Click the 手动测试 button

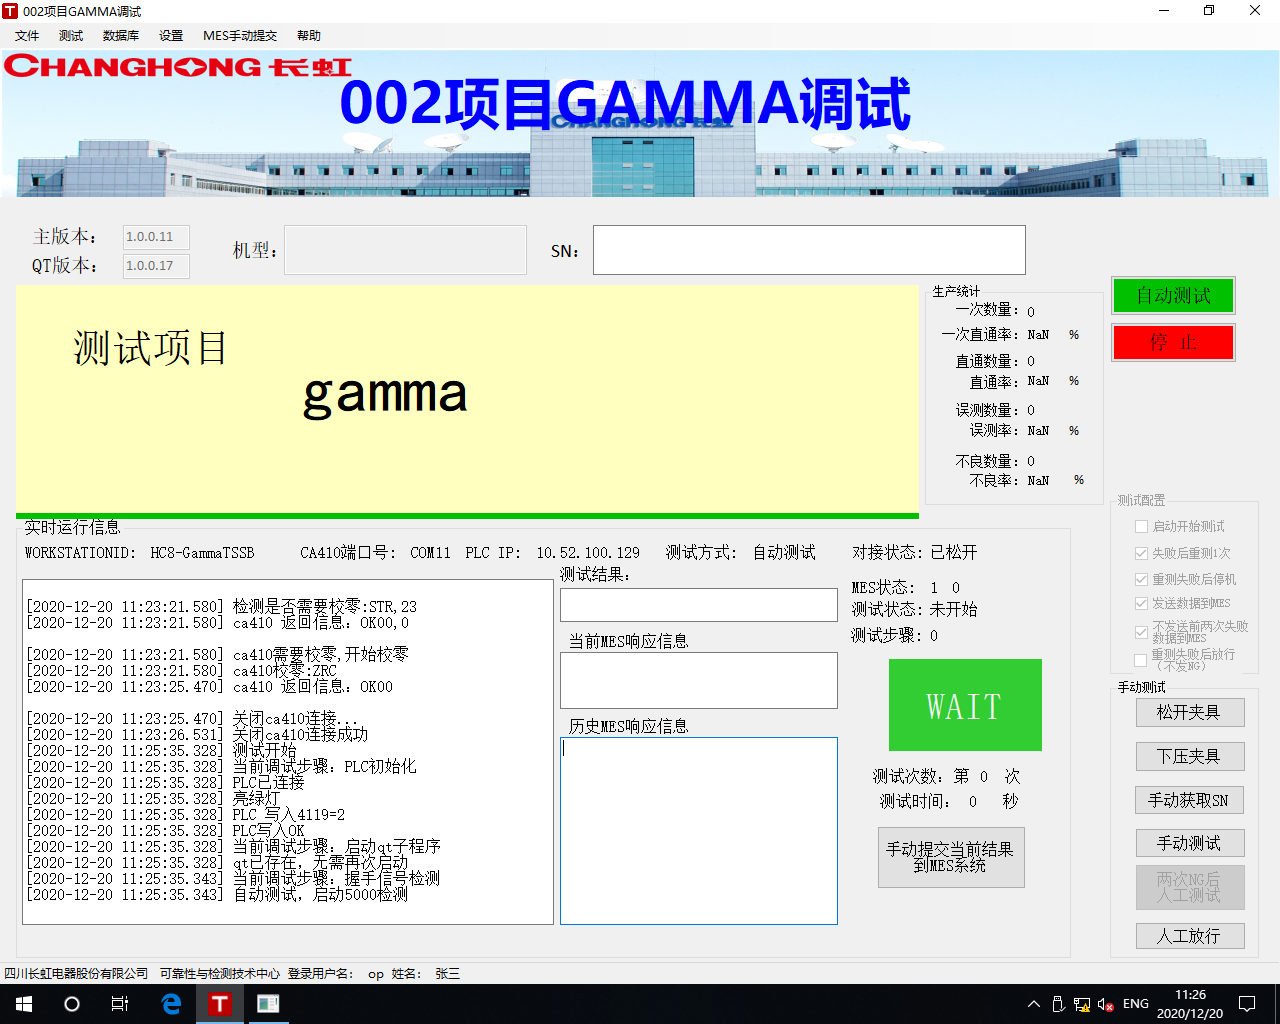coord(1190,843)
